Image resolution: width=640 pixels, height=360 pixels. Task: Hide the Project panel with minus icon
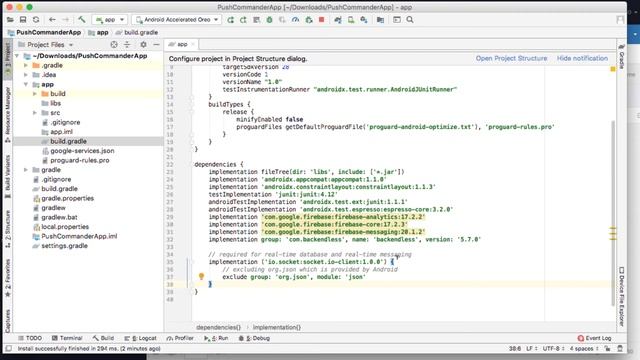click(x=156, y=44)
